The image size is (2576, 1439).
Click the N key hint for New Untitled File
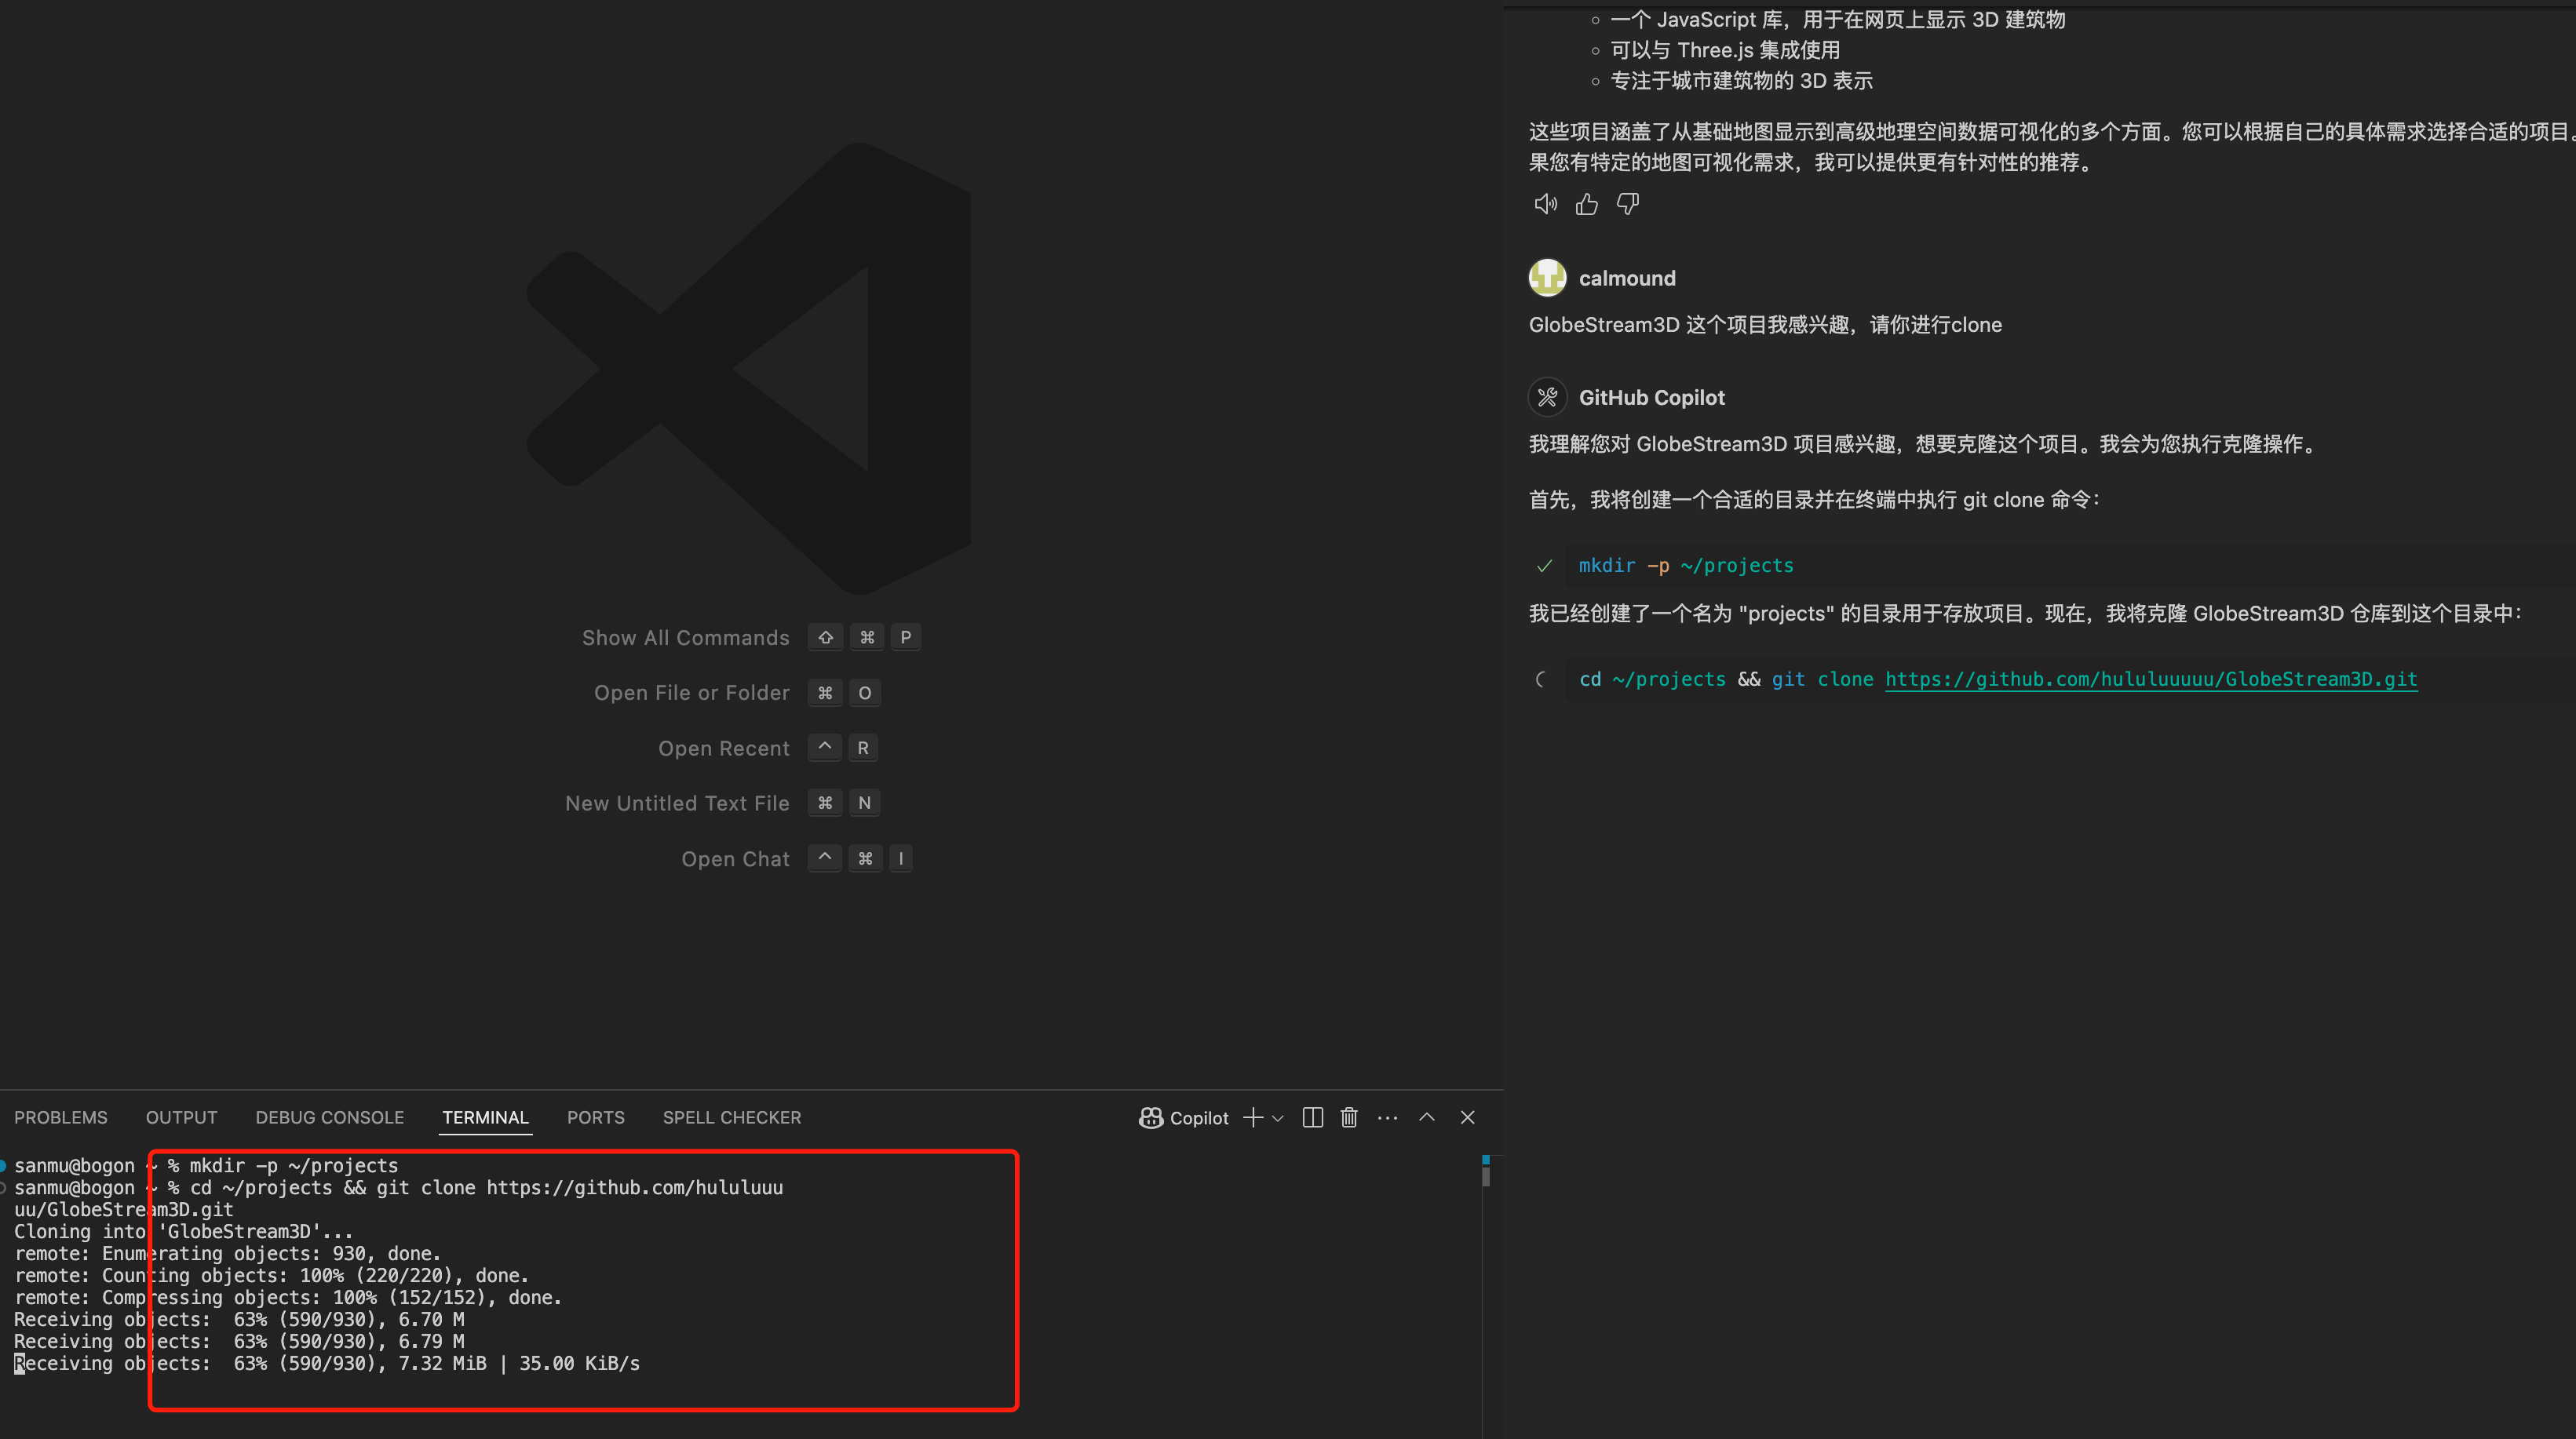click(x=864, y=802)
